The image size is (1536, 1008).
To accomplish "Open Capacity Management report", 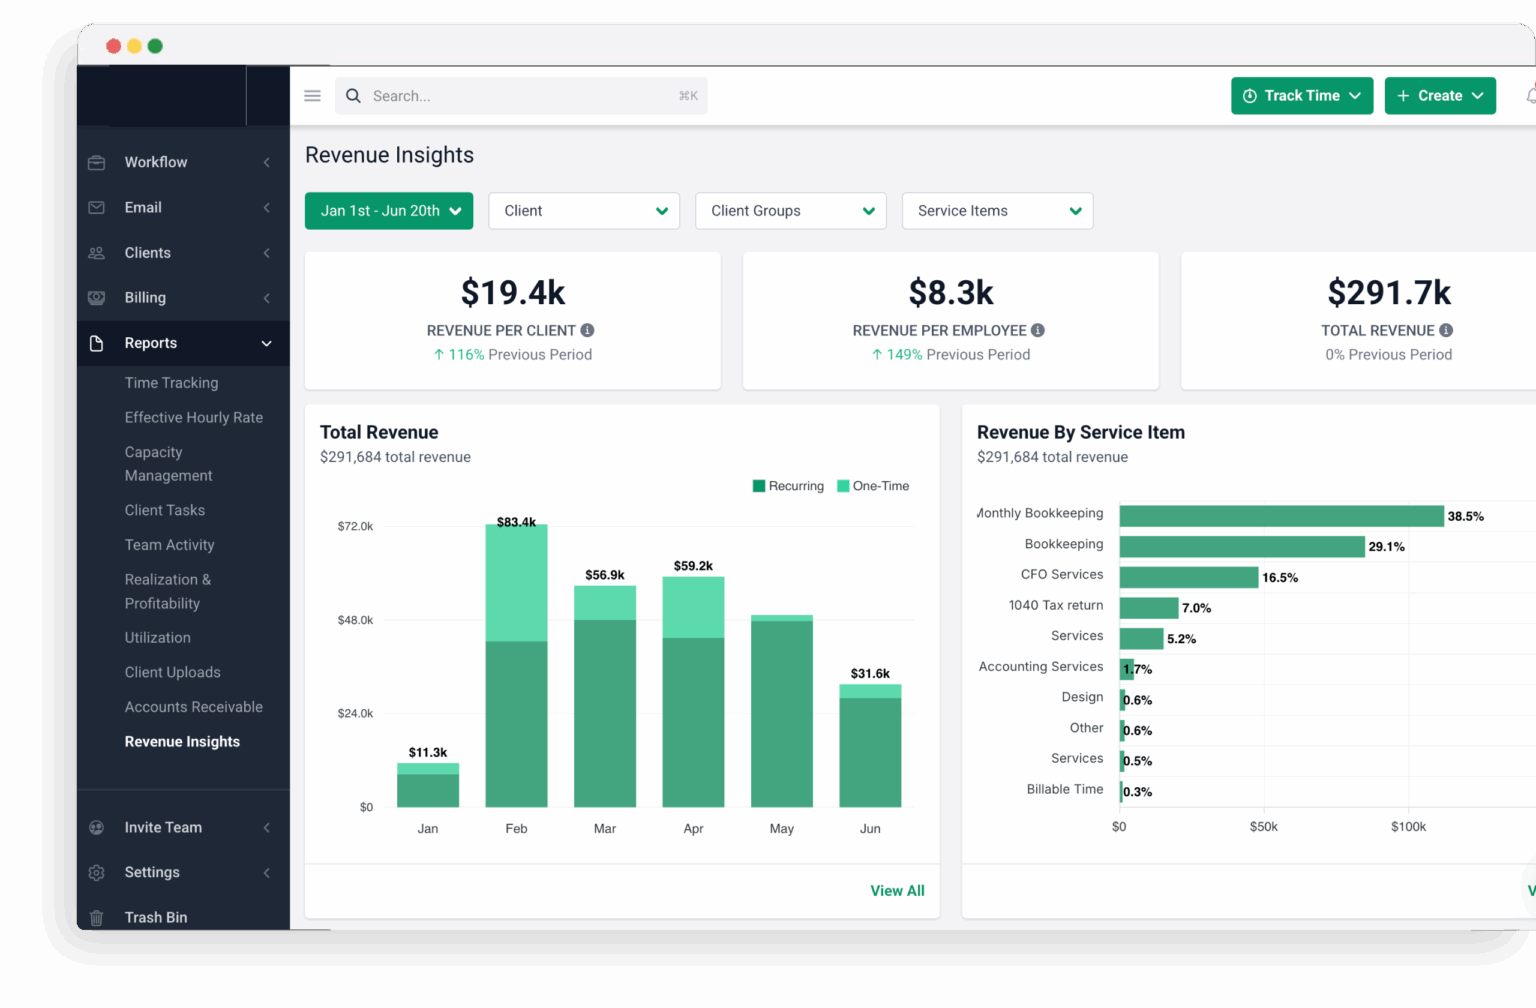I will (x=168, y=464).
